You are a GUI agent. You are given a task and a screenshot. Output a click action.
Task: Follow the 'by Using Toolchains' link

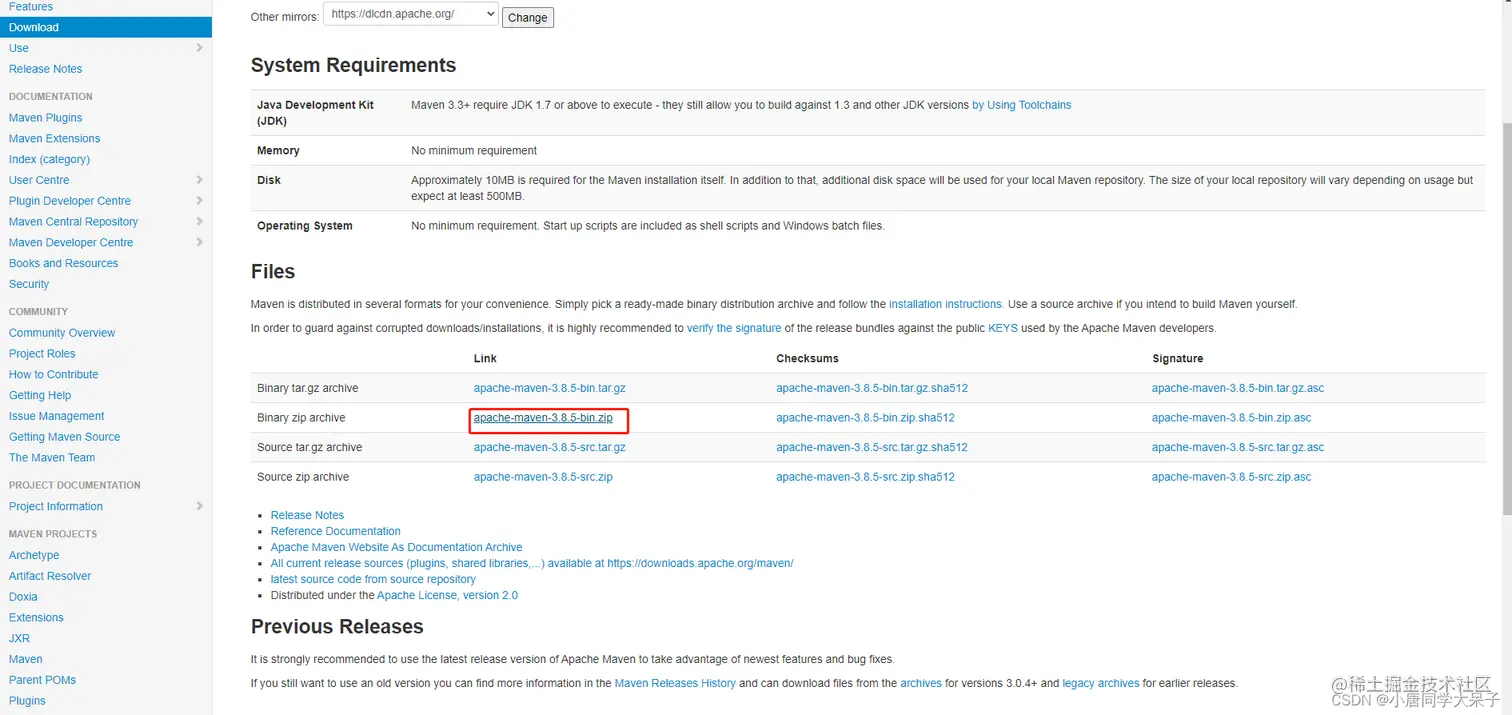pos(1021,105)
